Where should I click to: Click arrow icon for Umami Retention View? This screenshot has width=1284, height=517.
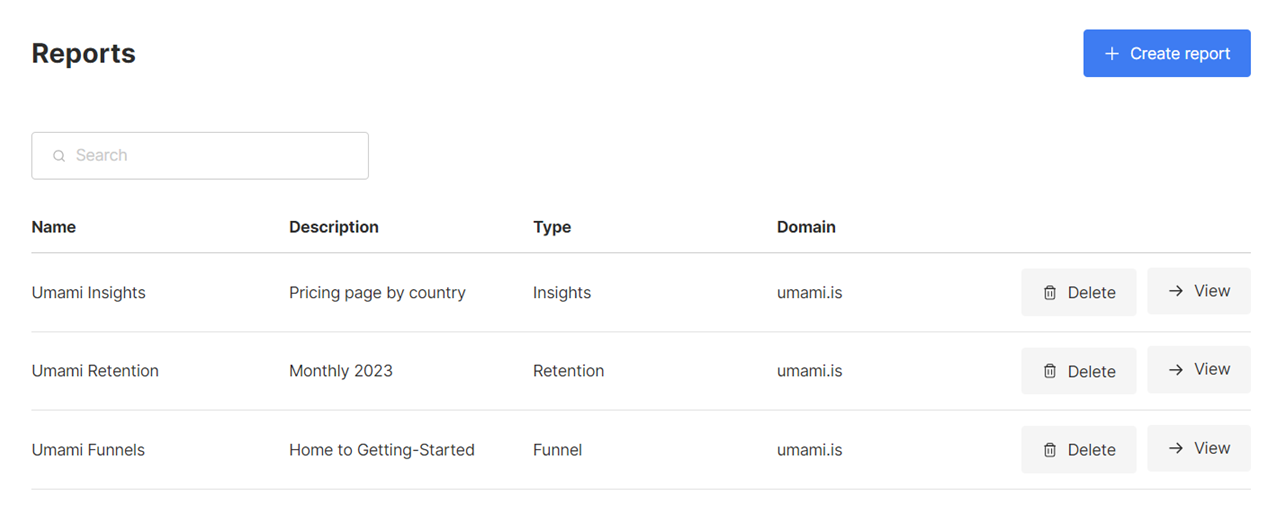[x=1176, y=369]
